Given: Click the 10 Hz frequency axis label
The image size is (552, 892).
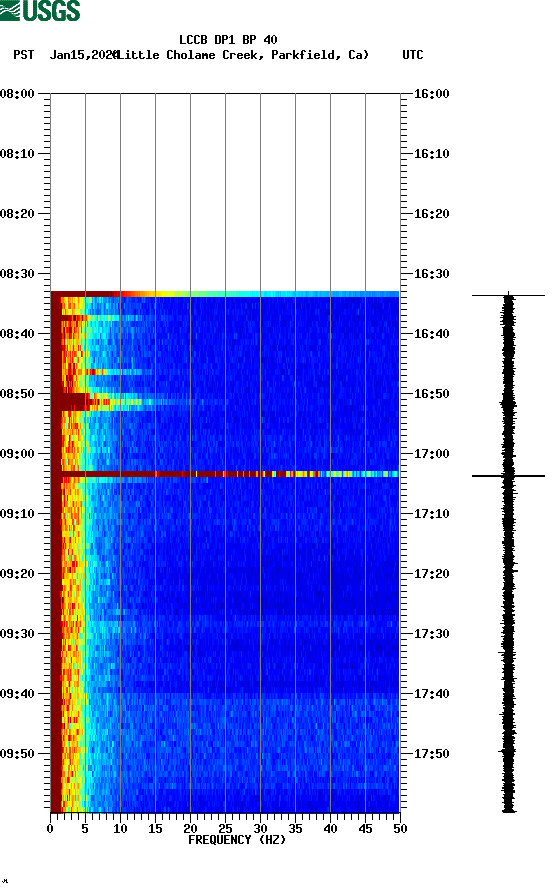Looking at the screenshot, I should pyautogui.click(x=120, y=829).
